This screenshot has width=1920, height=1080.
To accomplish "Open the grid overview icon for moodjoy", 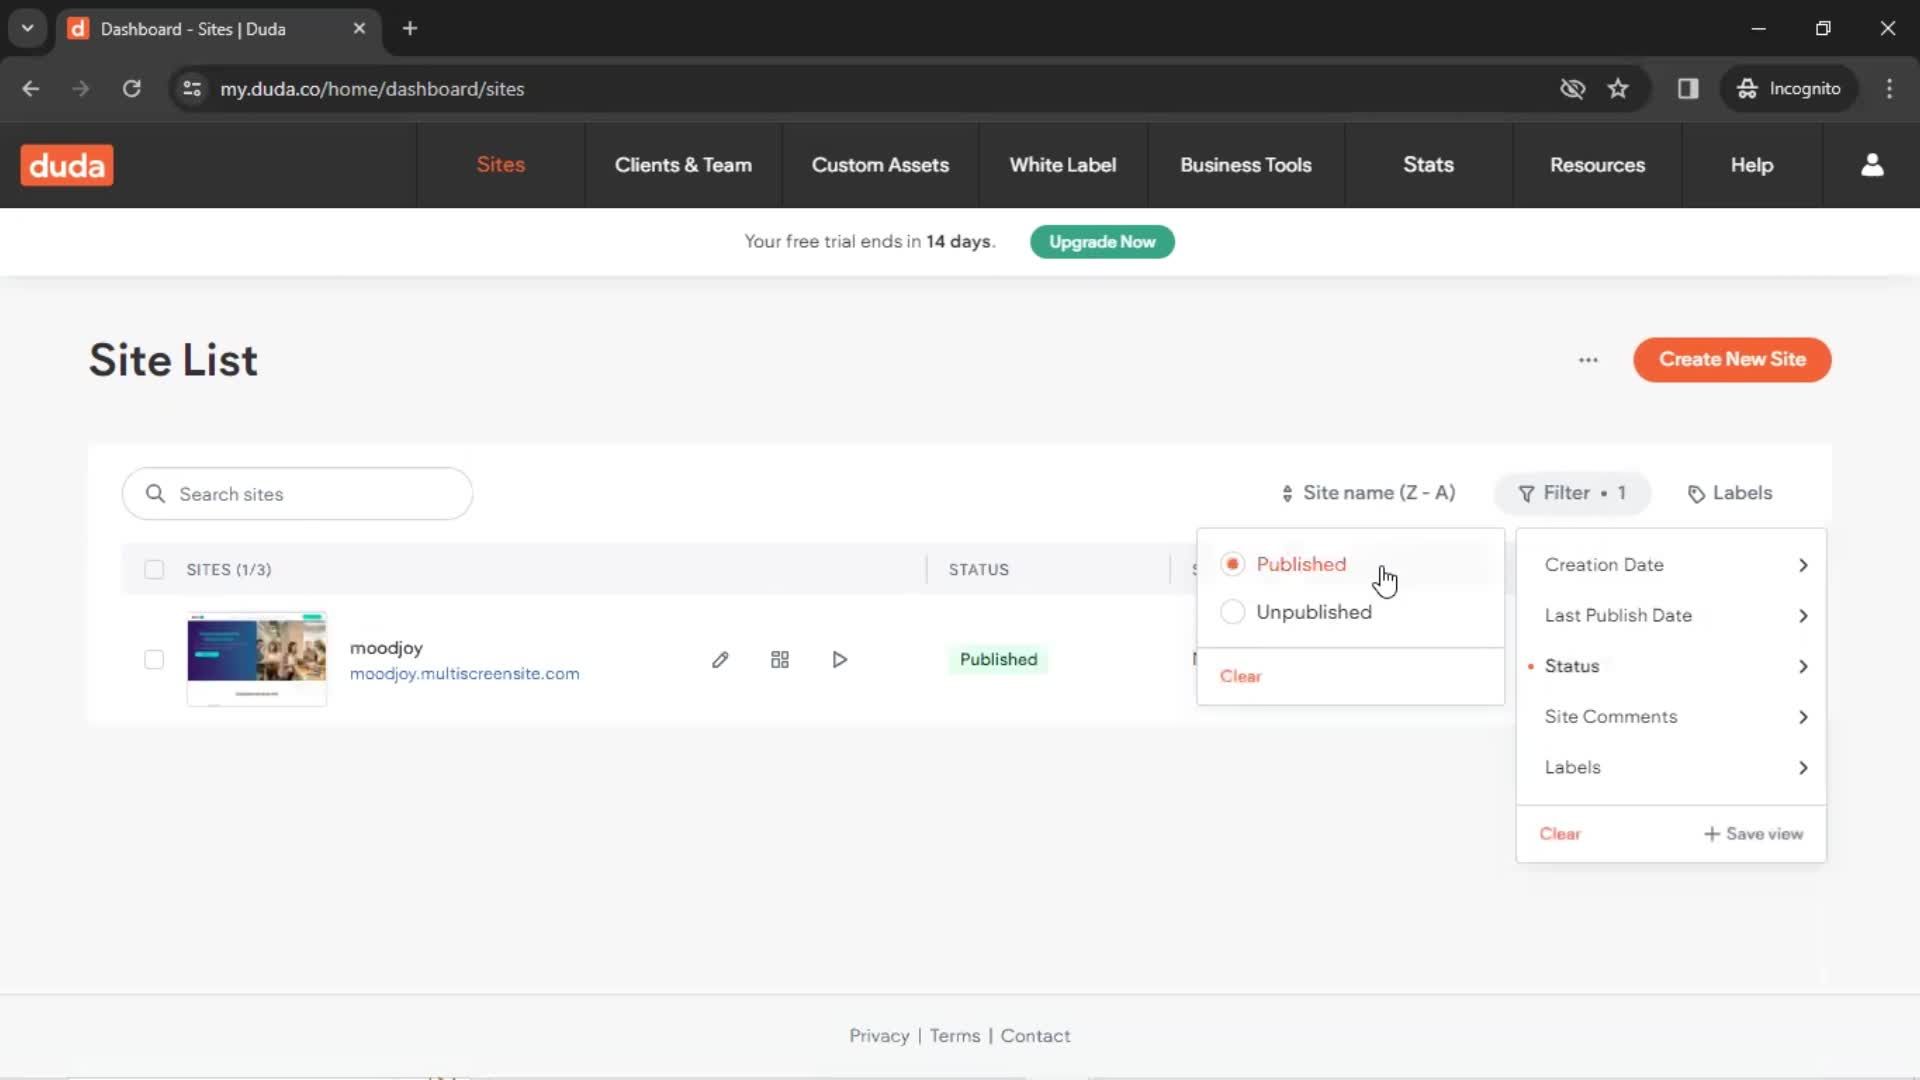I will pos(780,660).
